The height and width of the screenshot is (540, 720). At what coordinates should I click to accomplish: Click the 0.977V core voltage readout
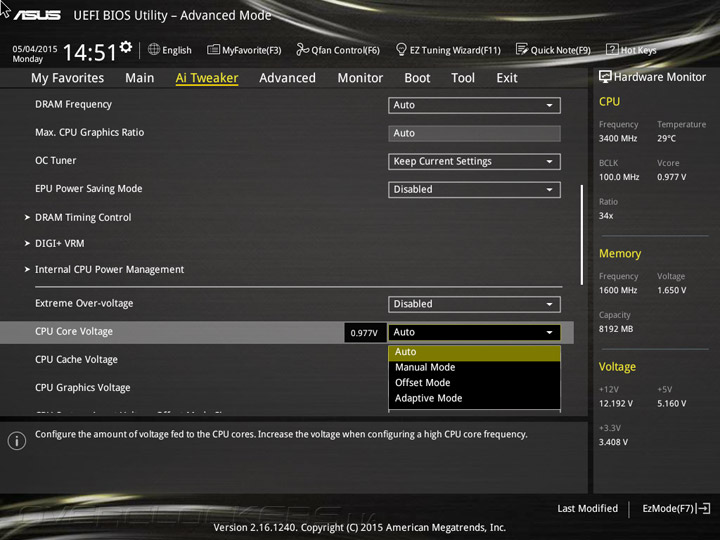pos(364,333)
